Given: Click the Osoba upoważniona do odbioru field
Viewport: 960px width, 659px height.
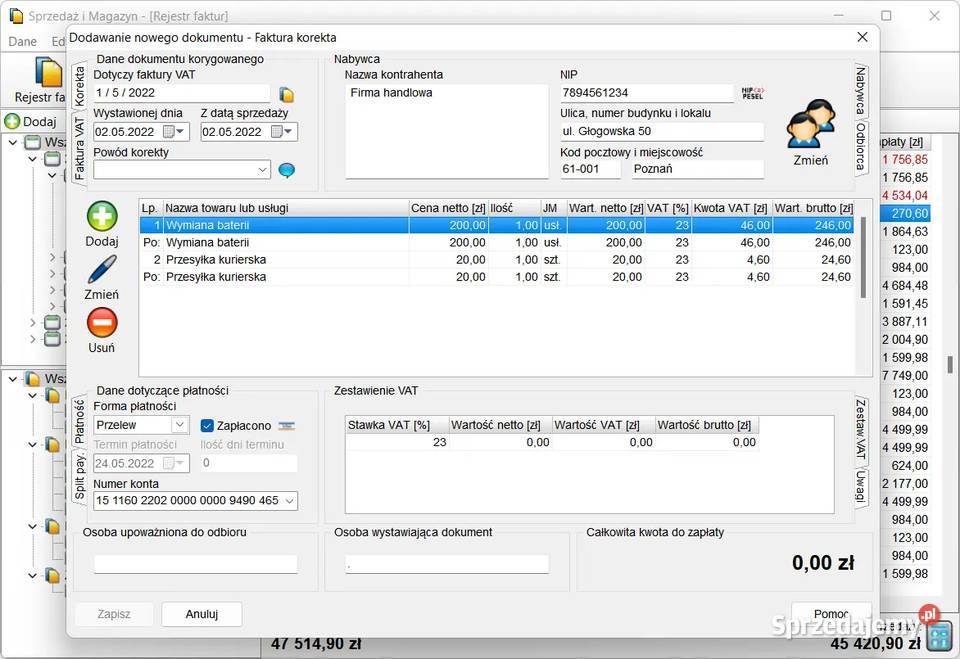Looking at the screenshot, I should [x=195, y=564].
